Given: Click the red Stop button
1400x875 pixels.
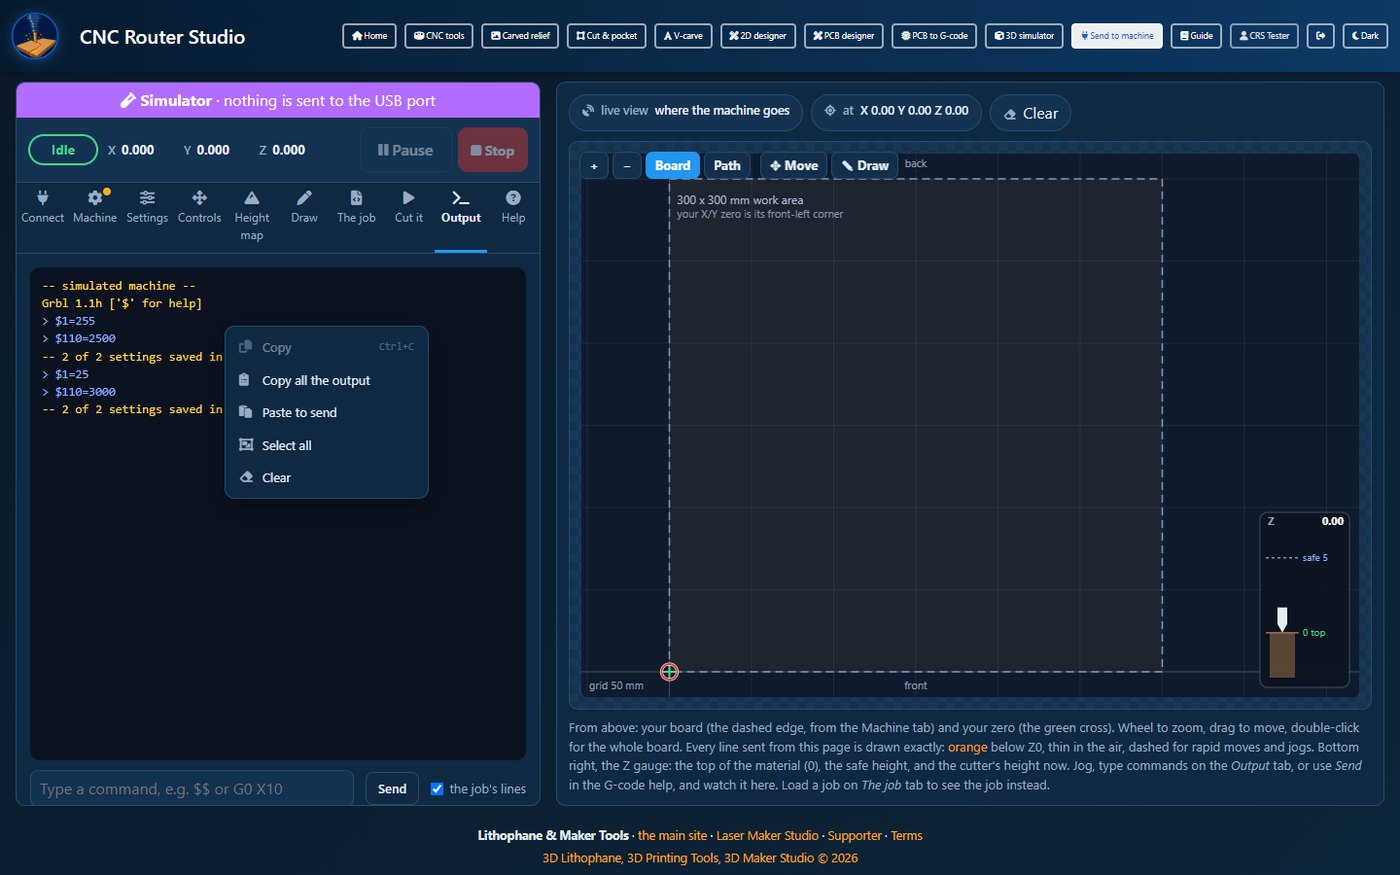Looking at the screenshot, I should (493, 150).
